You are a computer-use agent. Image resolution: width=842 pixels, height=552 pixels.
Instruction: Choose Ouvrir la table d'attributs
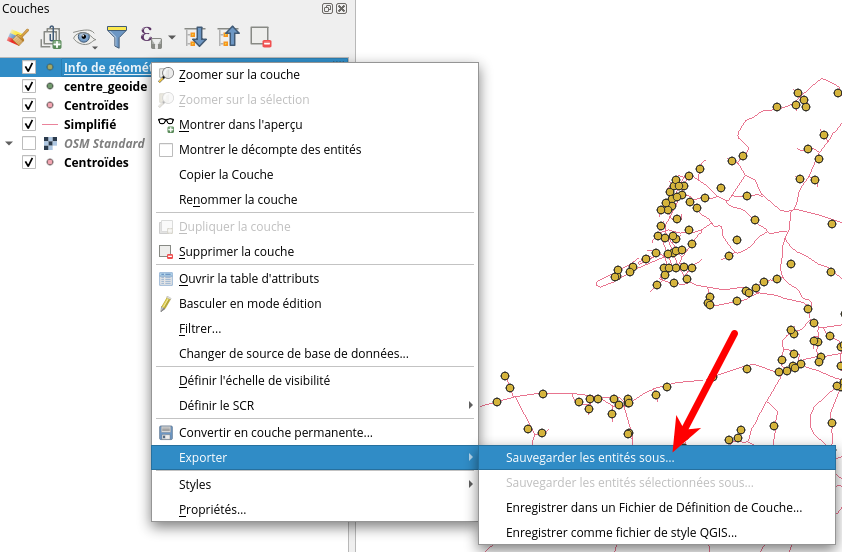(x=315, y=279)
